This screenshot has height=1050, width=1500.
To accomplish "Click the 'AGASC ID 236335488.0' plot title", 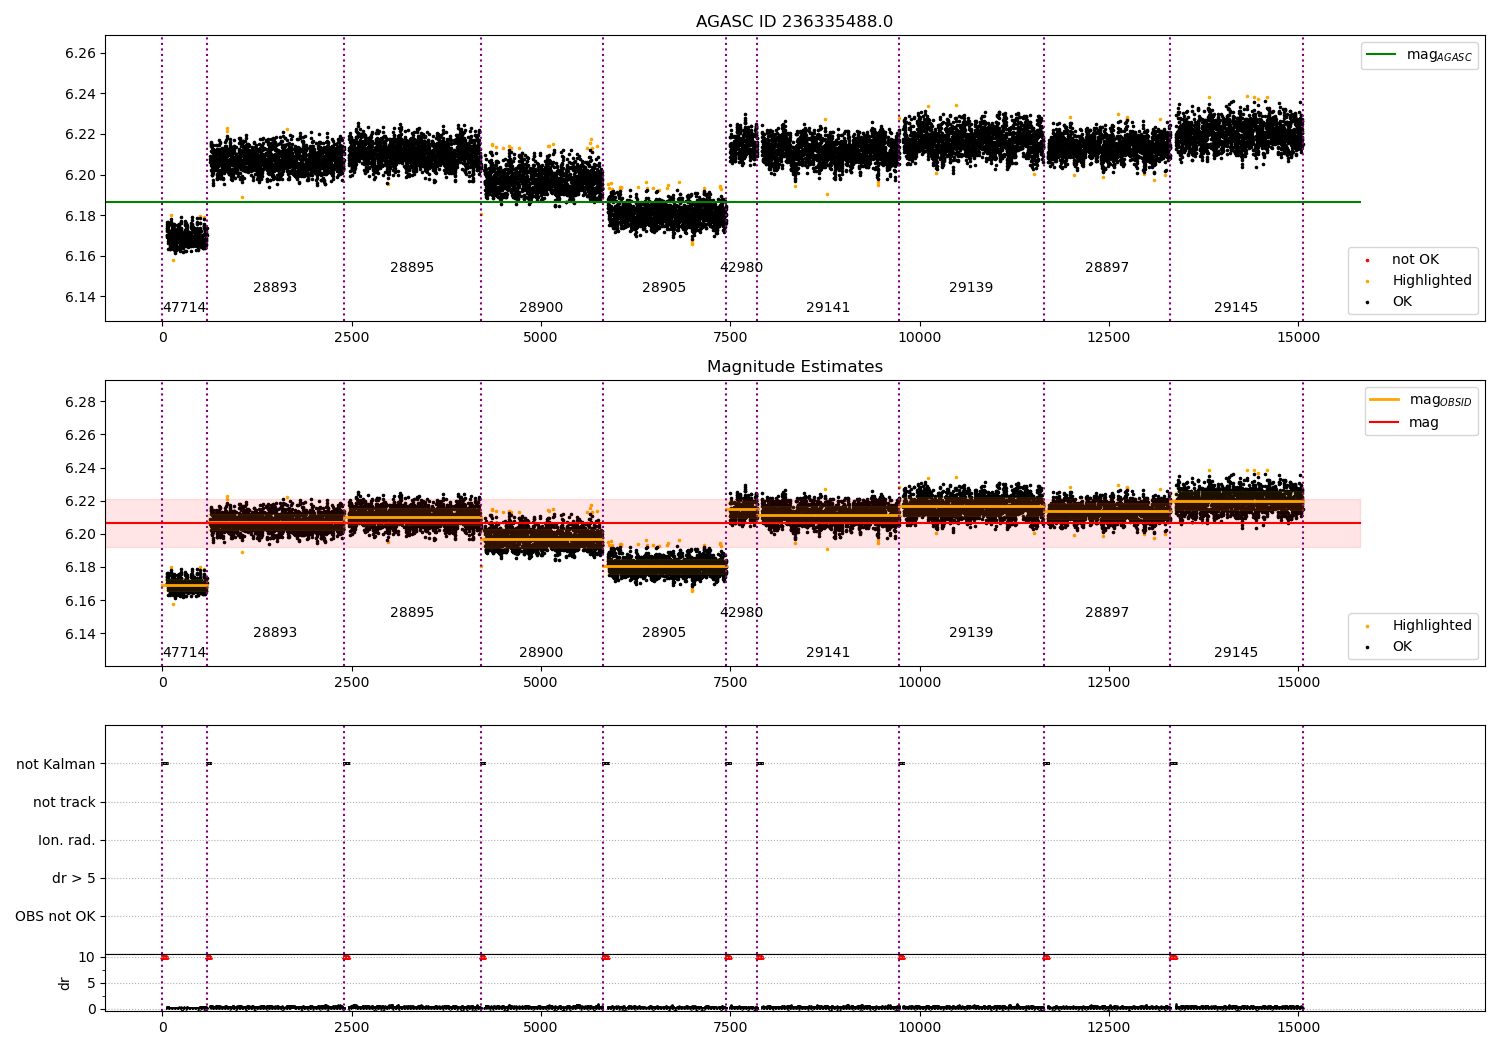I will click(794, 22).
